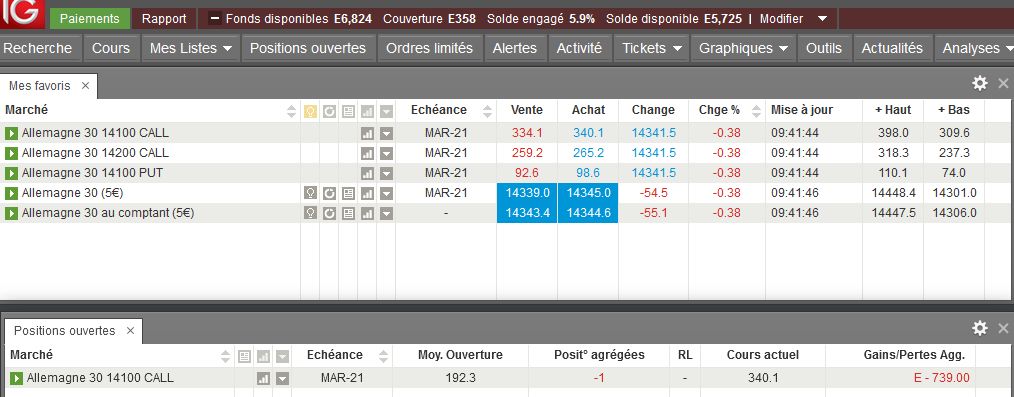Expand row menu for Allemagne 30 14200 CALL
Image resolution: width=1014 pixels, height=397 pixels.
tap(386, 153)
